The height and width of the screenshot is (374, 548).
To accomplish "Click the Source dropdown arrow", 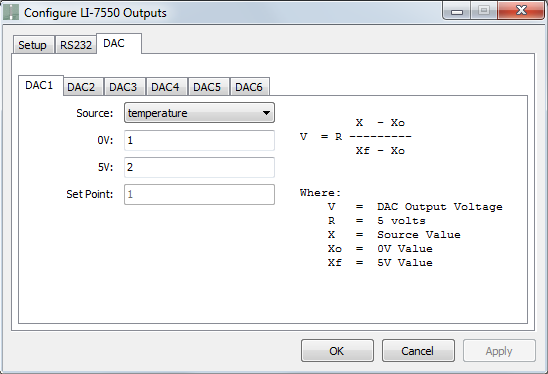I will point(266,113).
